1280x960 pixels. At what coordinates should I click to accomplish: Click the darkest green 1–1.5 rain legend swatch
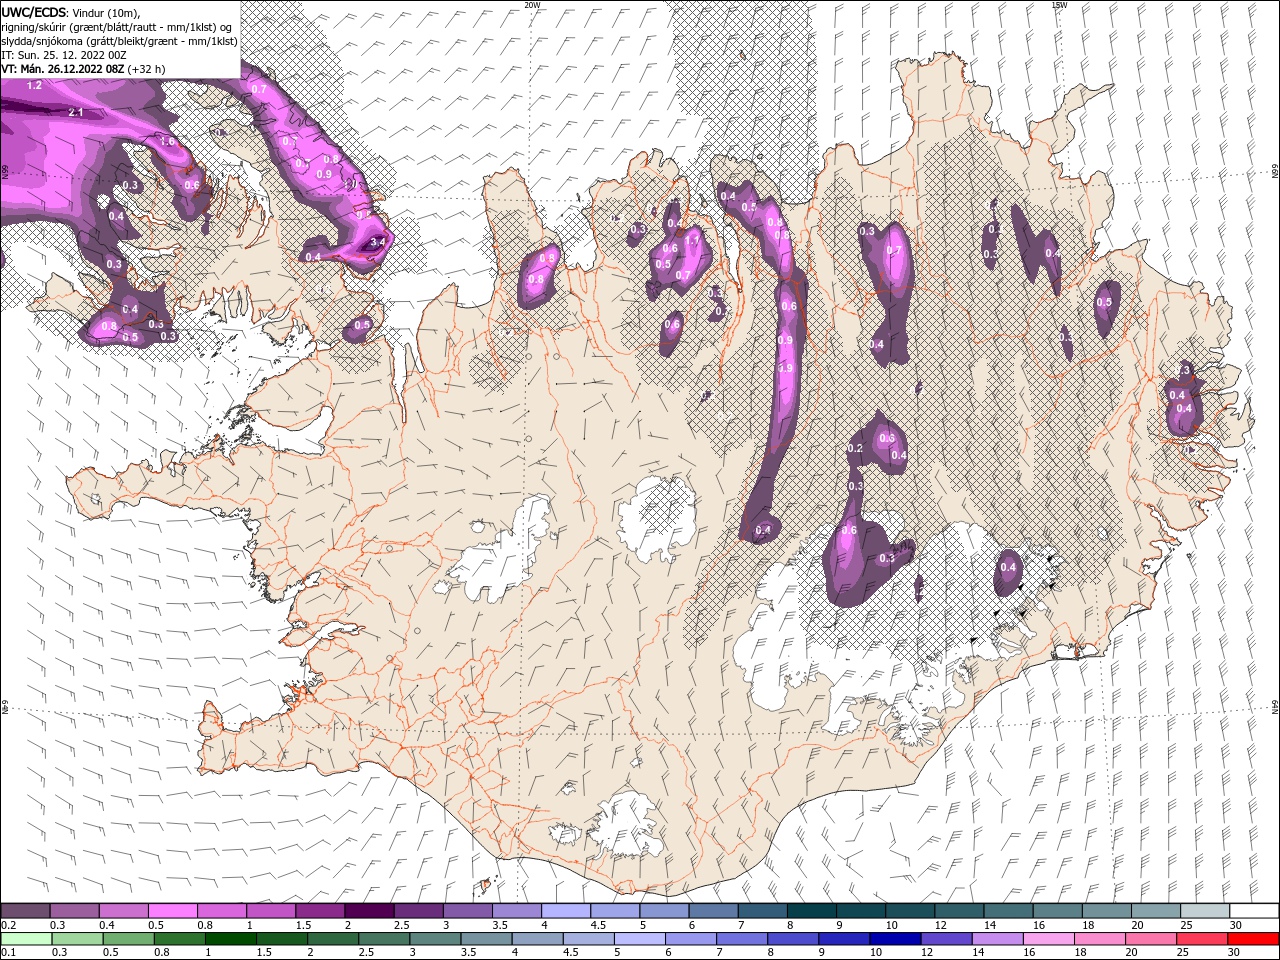[231, 938]
